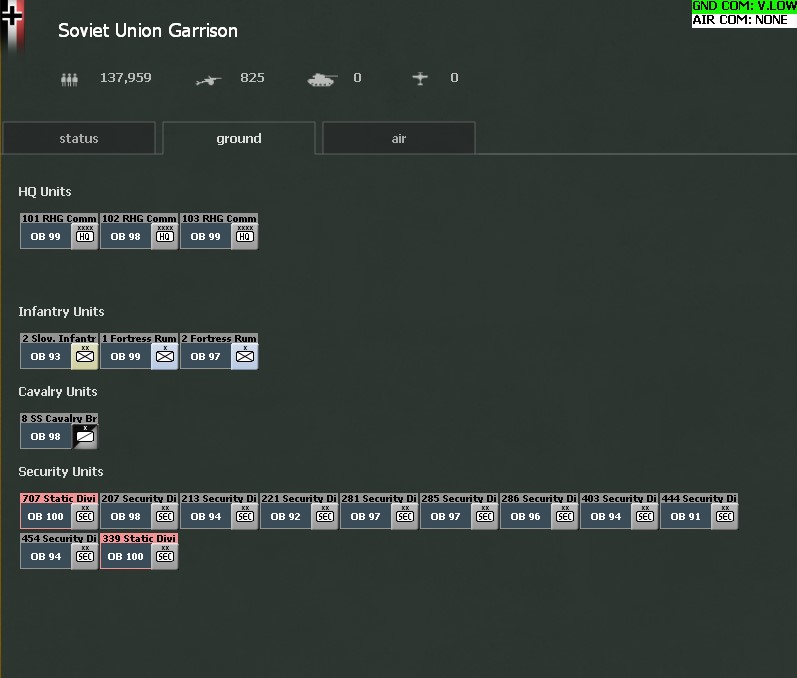The height and width of the screenshot is (678, 797).
Task: Open OB 97 for 2 Fortress Rum
Action: click(205, 357)
